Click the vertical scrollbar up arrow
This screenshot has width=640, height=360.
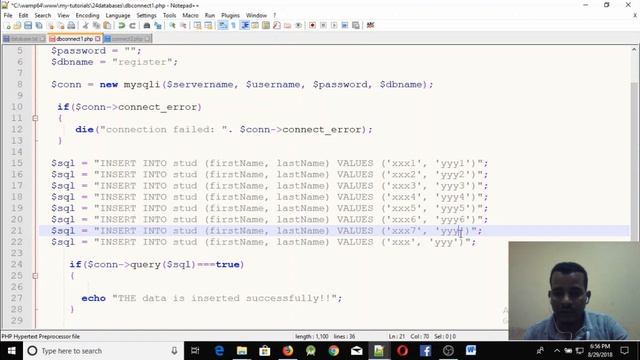pos(634,50)
